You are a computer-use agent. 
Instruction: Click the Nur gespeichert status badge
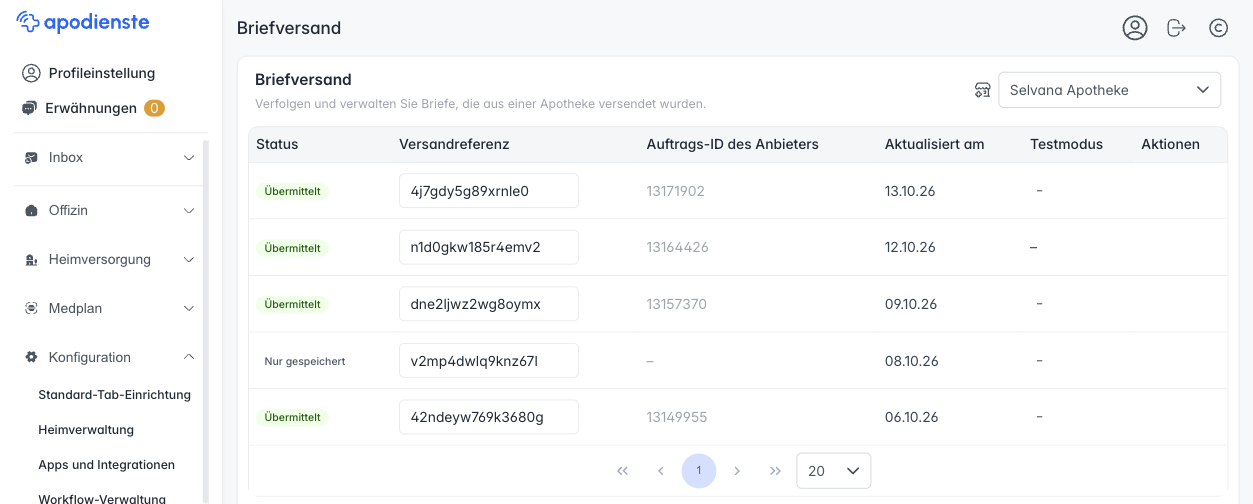click(x=305, y=361)
